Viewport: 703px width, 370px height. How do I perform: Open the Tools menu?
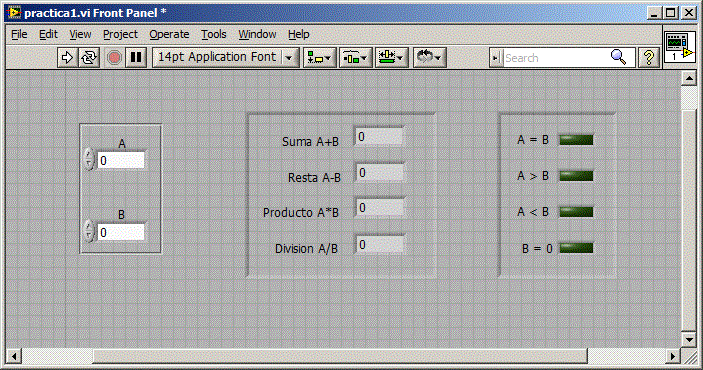(213, 35)
